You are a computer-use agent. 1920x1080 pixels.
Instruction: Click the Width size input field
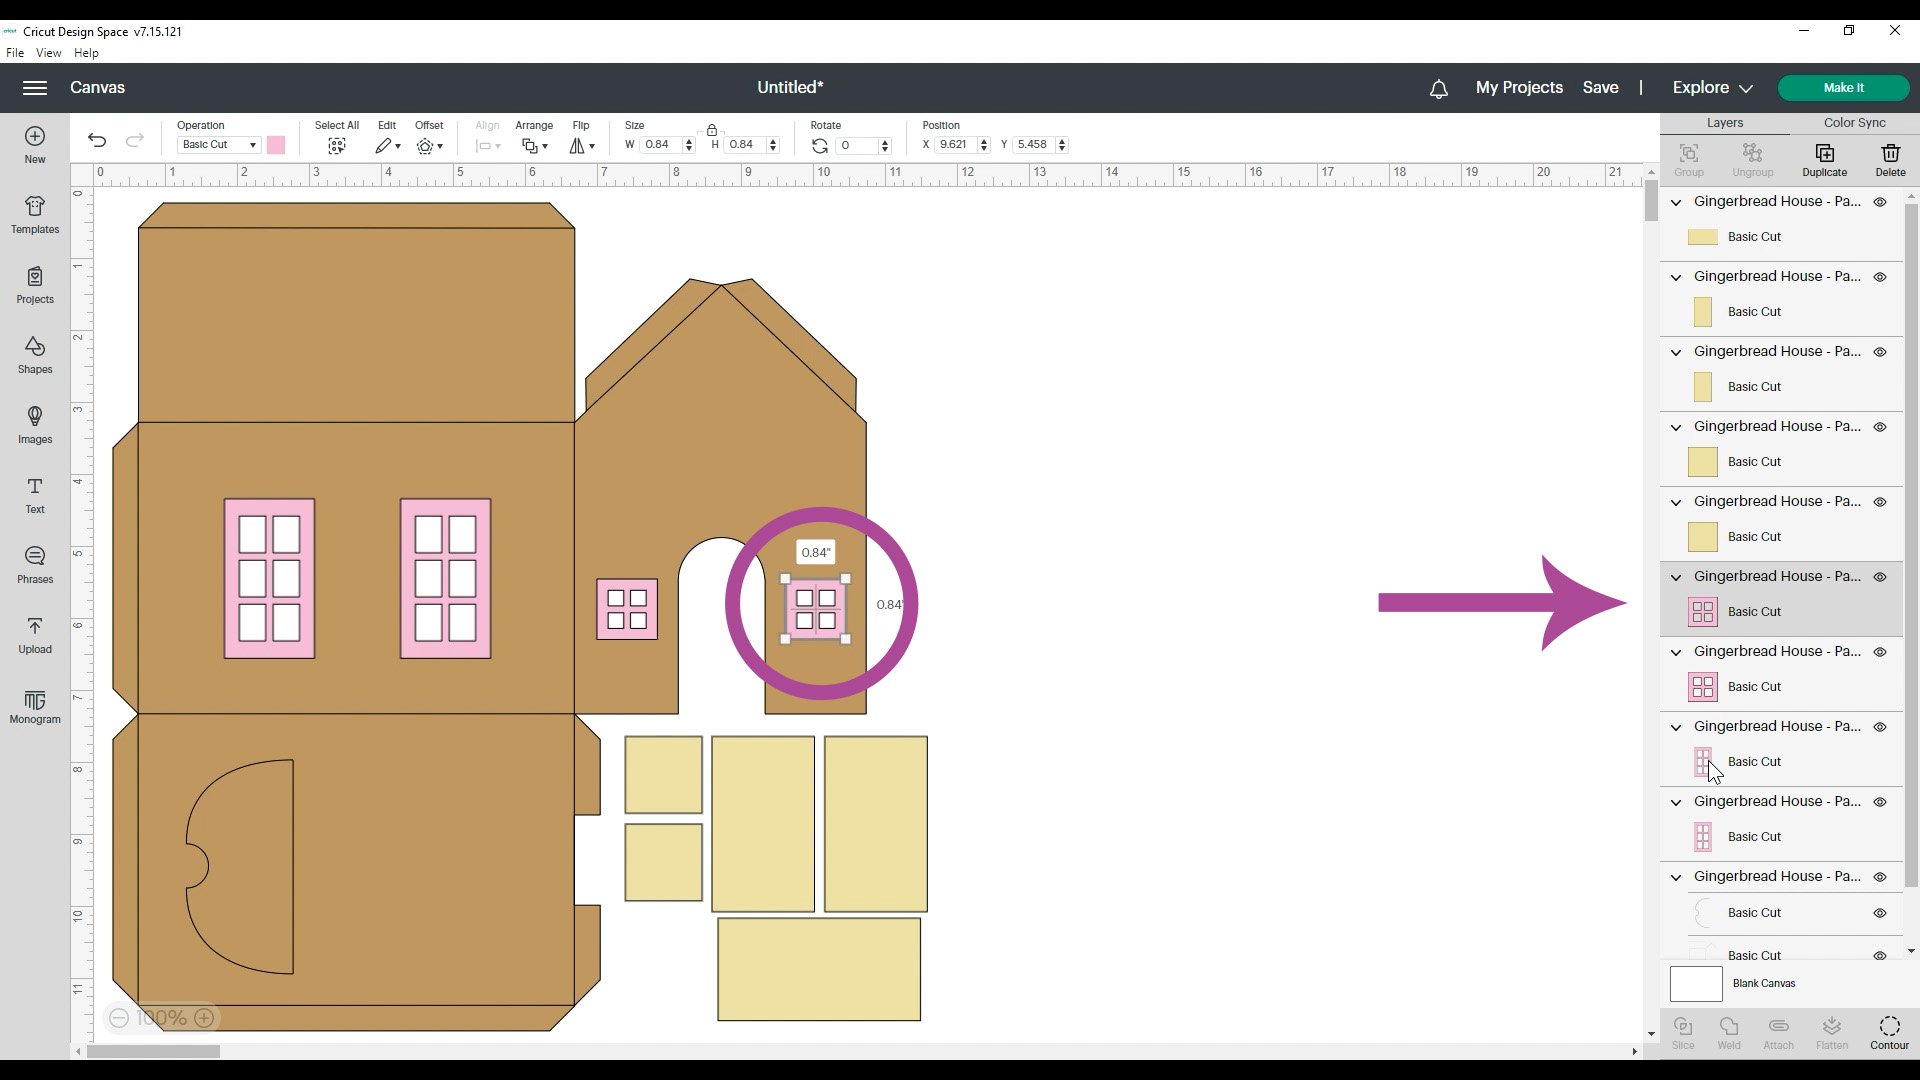pos(661,145)
